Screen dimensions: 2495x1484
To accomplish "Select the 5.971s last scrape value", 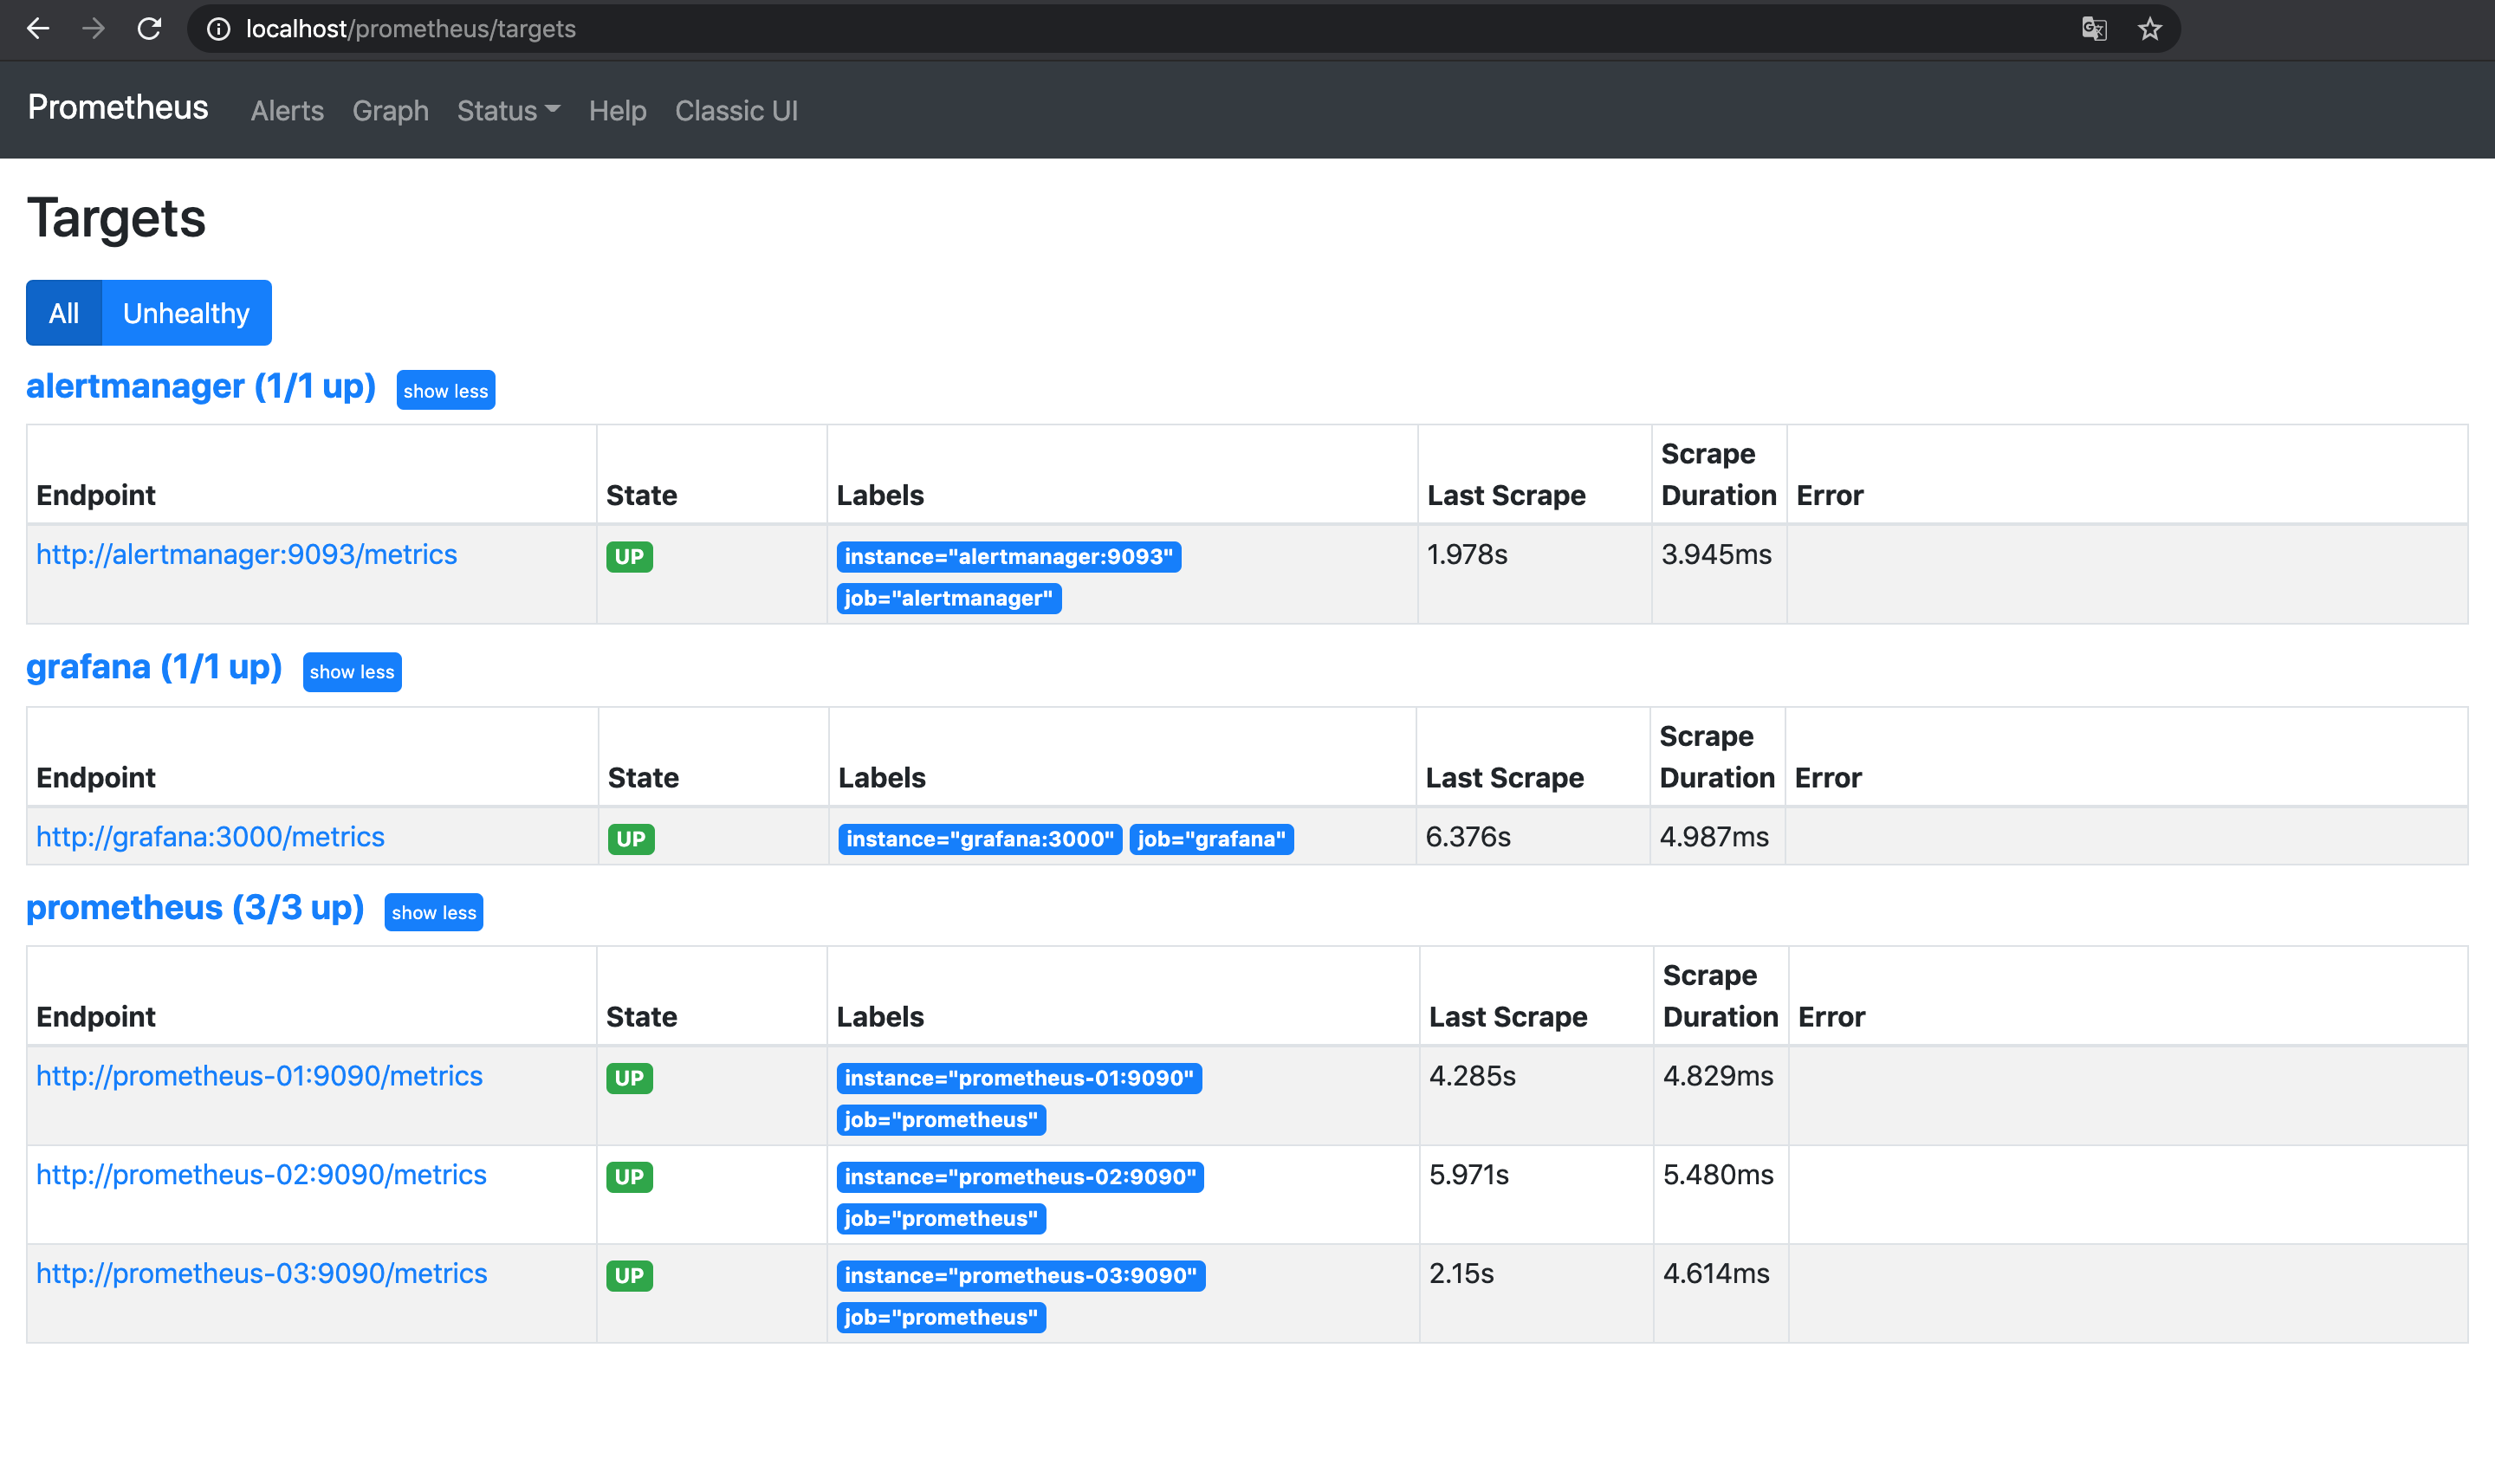I will [1469, 1175].
